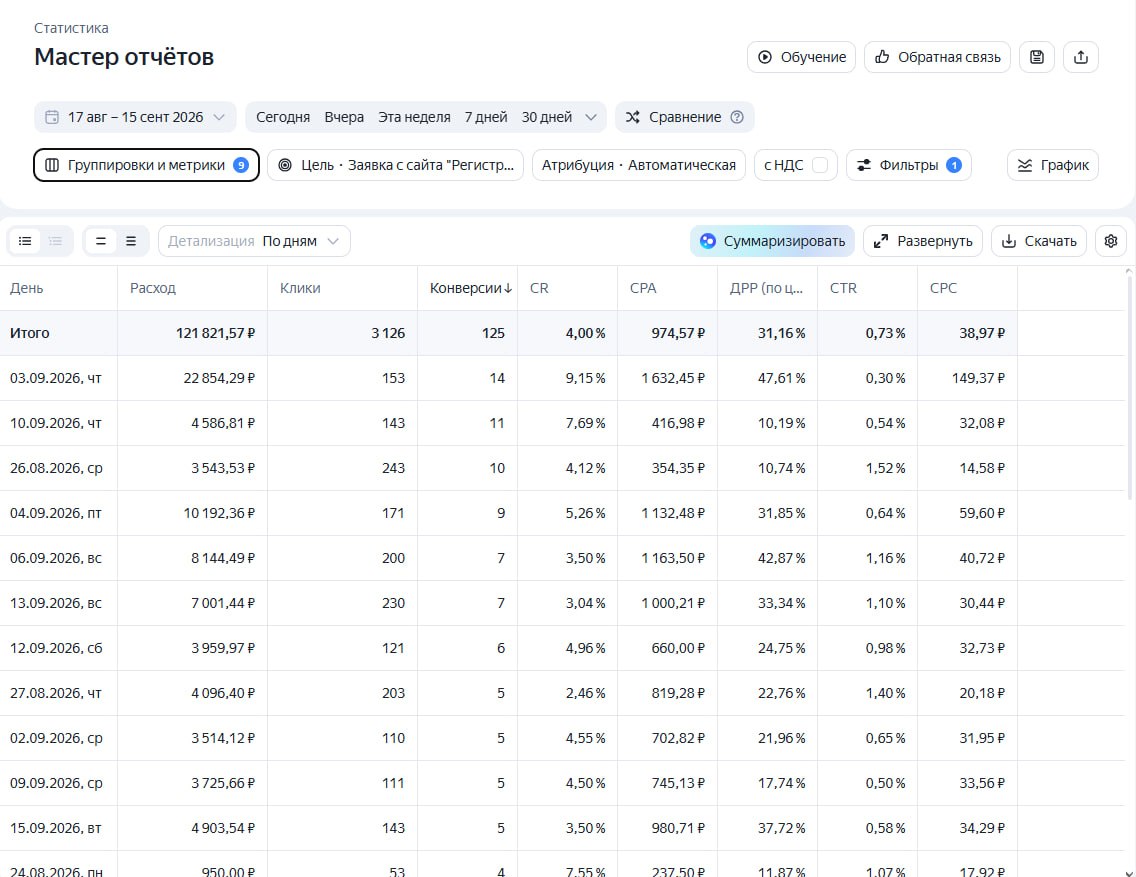Open the date range 17 авг – 15 сент 2026
The width and height of the screenshot is (1136, 877).
point(135,117)
